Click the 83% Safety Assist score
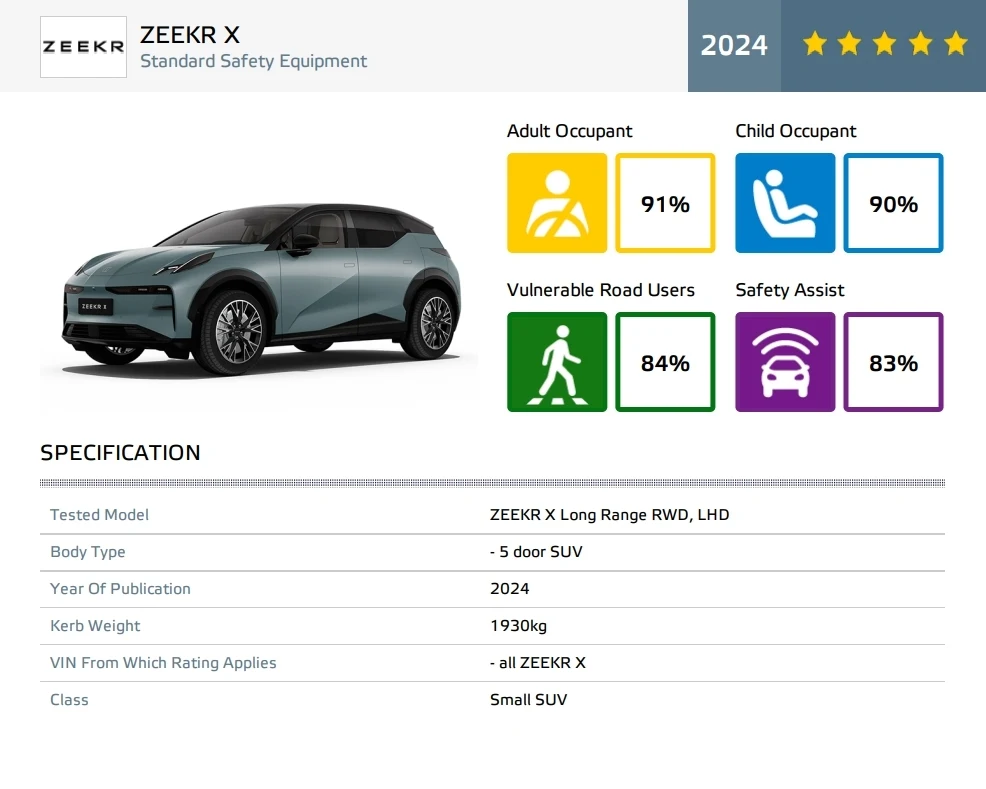The width and height of the screenshot is (986, 789). pos(893,362)
